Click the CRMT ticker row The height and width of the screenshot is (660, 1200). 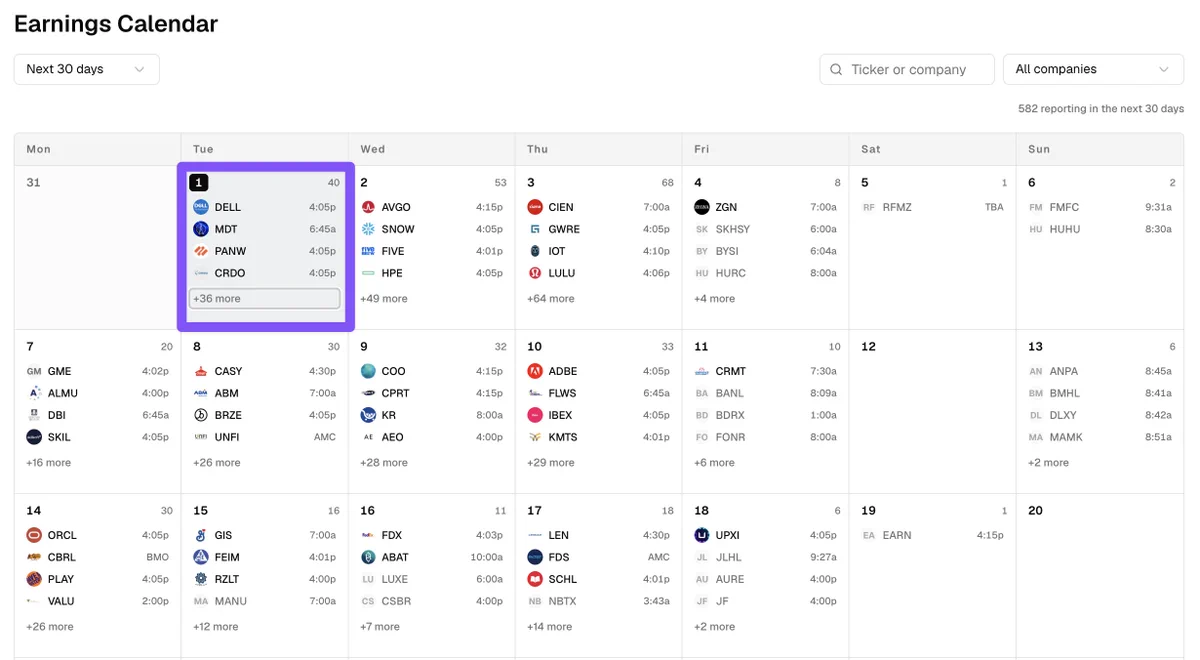coord(765,371)
